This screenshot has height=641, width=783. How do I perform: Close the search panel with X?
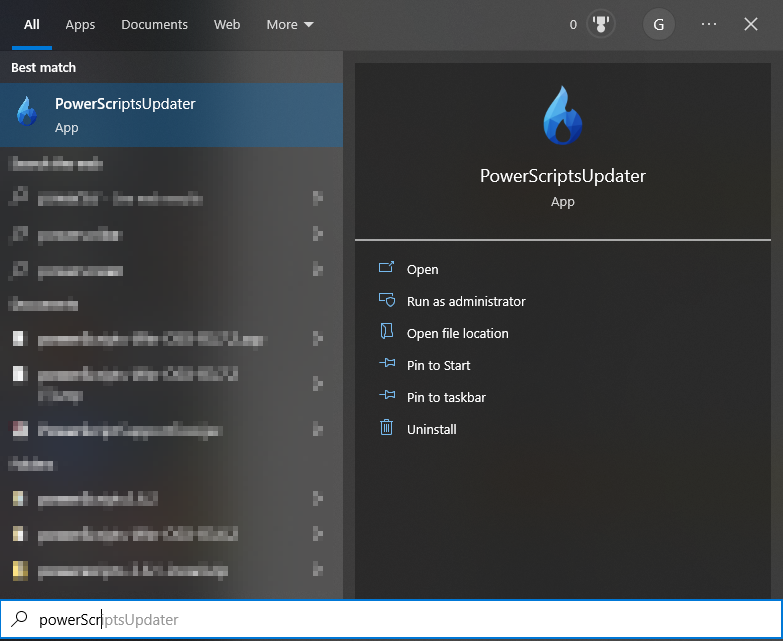click(751, 24)
